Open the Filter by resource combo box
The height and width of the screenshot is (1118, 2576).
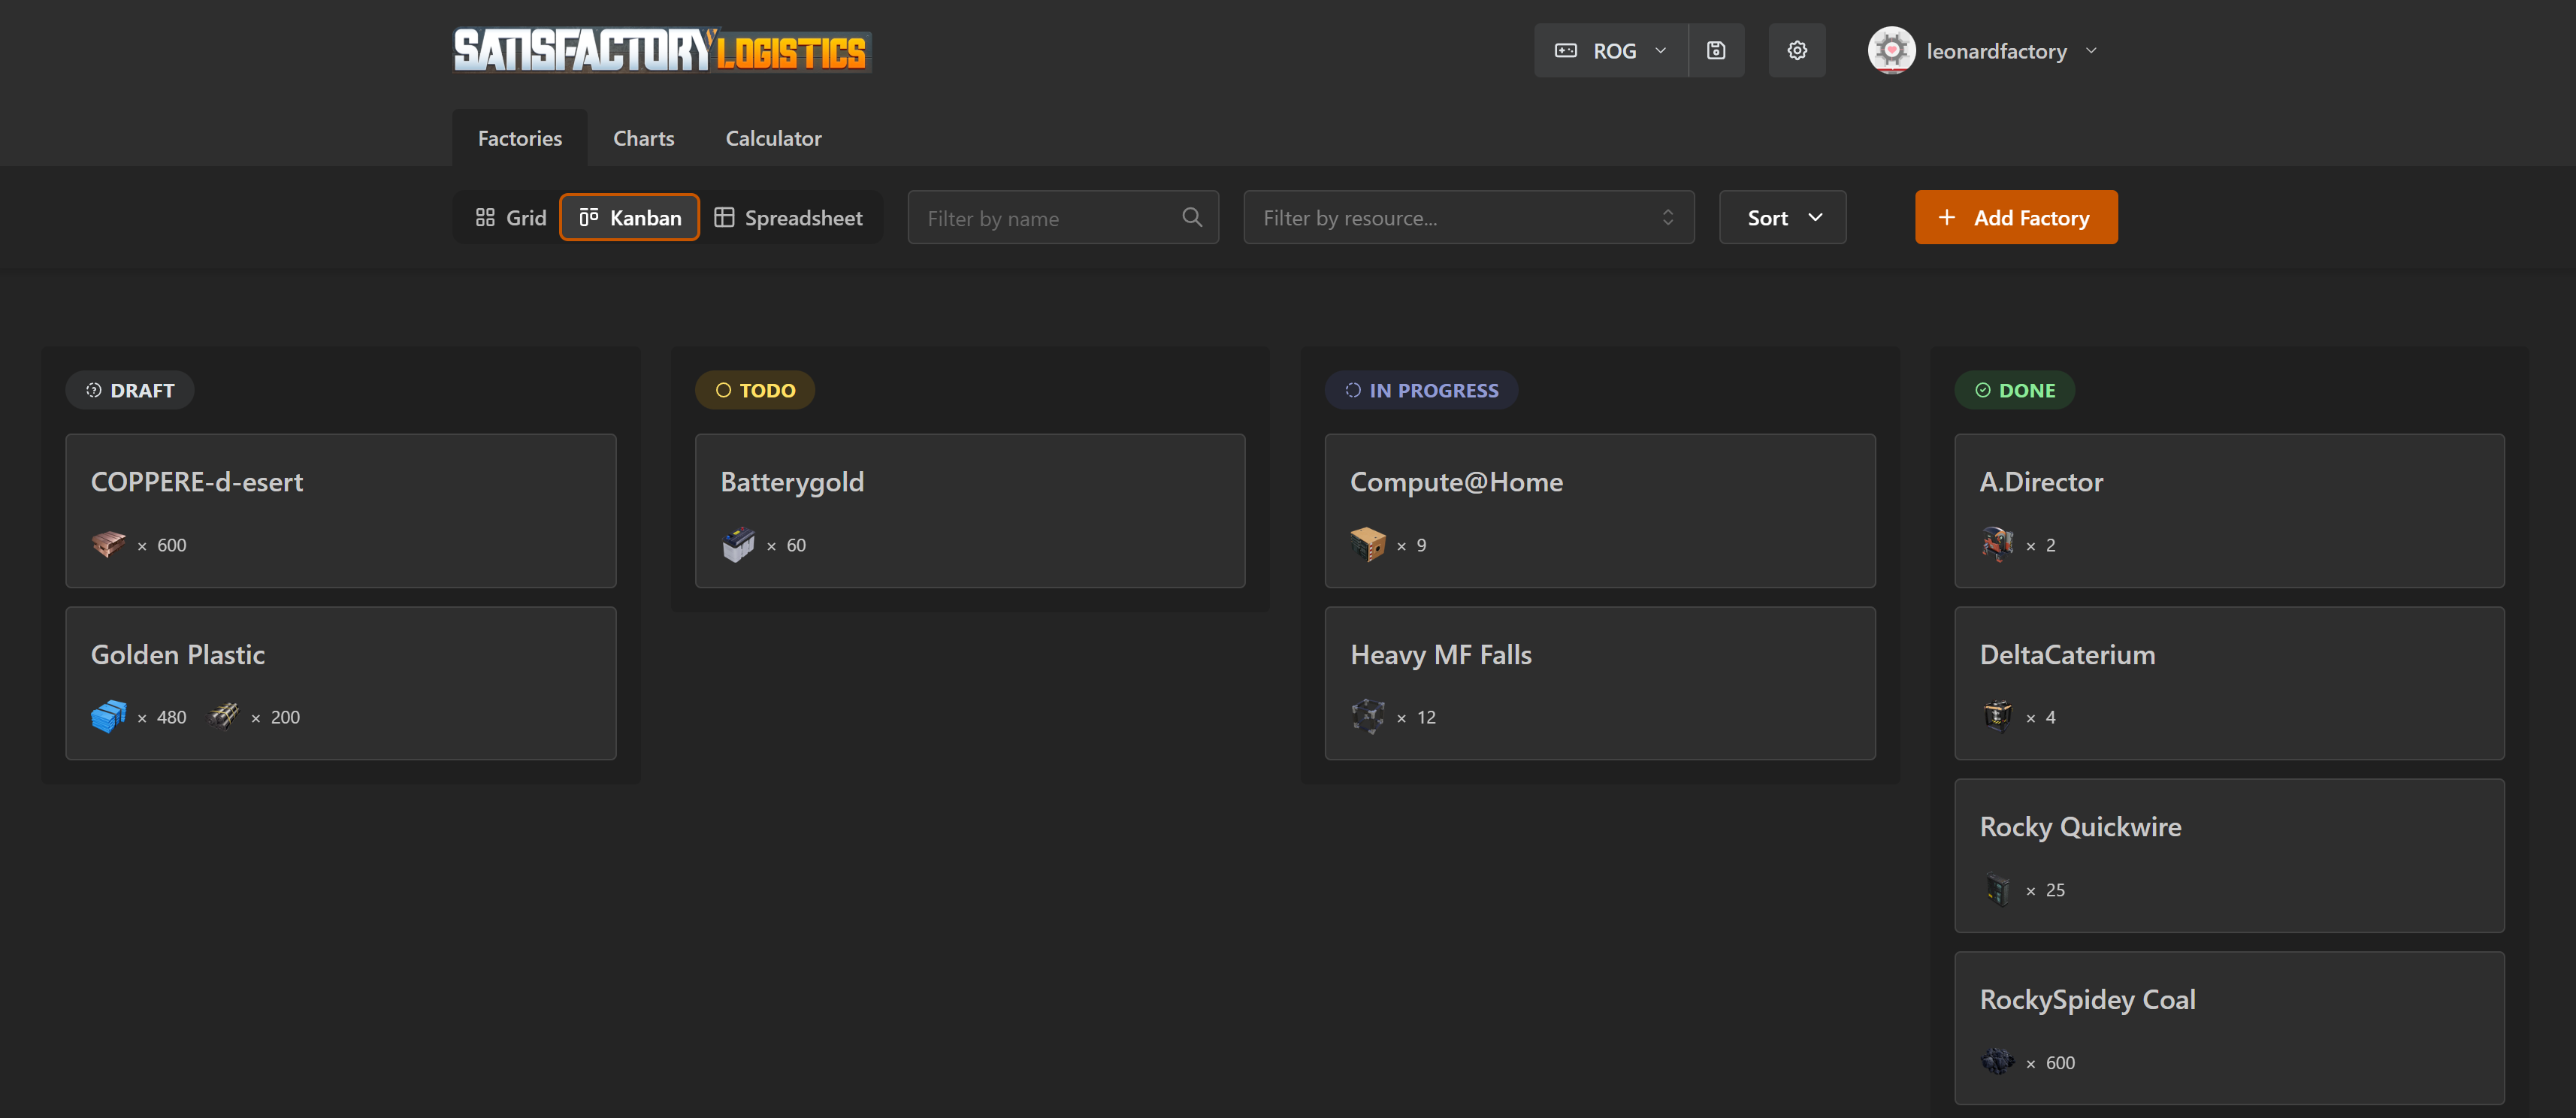click(x=1468, y=218)
